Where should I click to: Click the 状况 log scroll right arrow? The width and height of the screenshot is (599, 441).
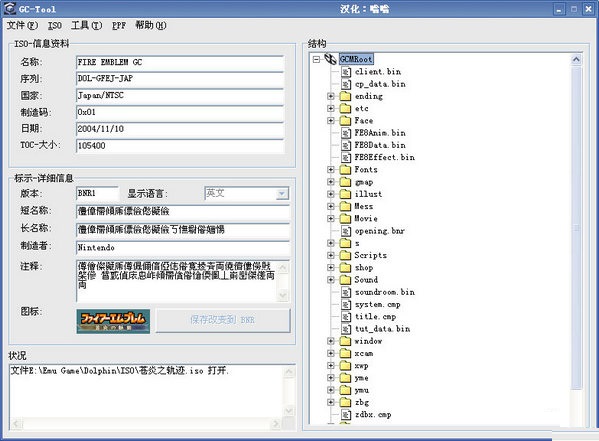point(275,423)
